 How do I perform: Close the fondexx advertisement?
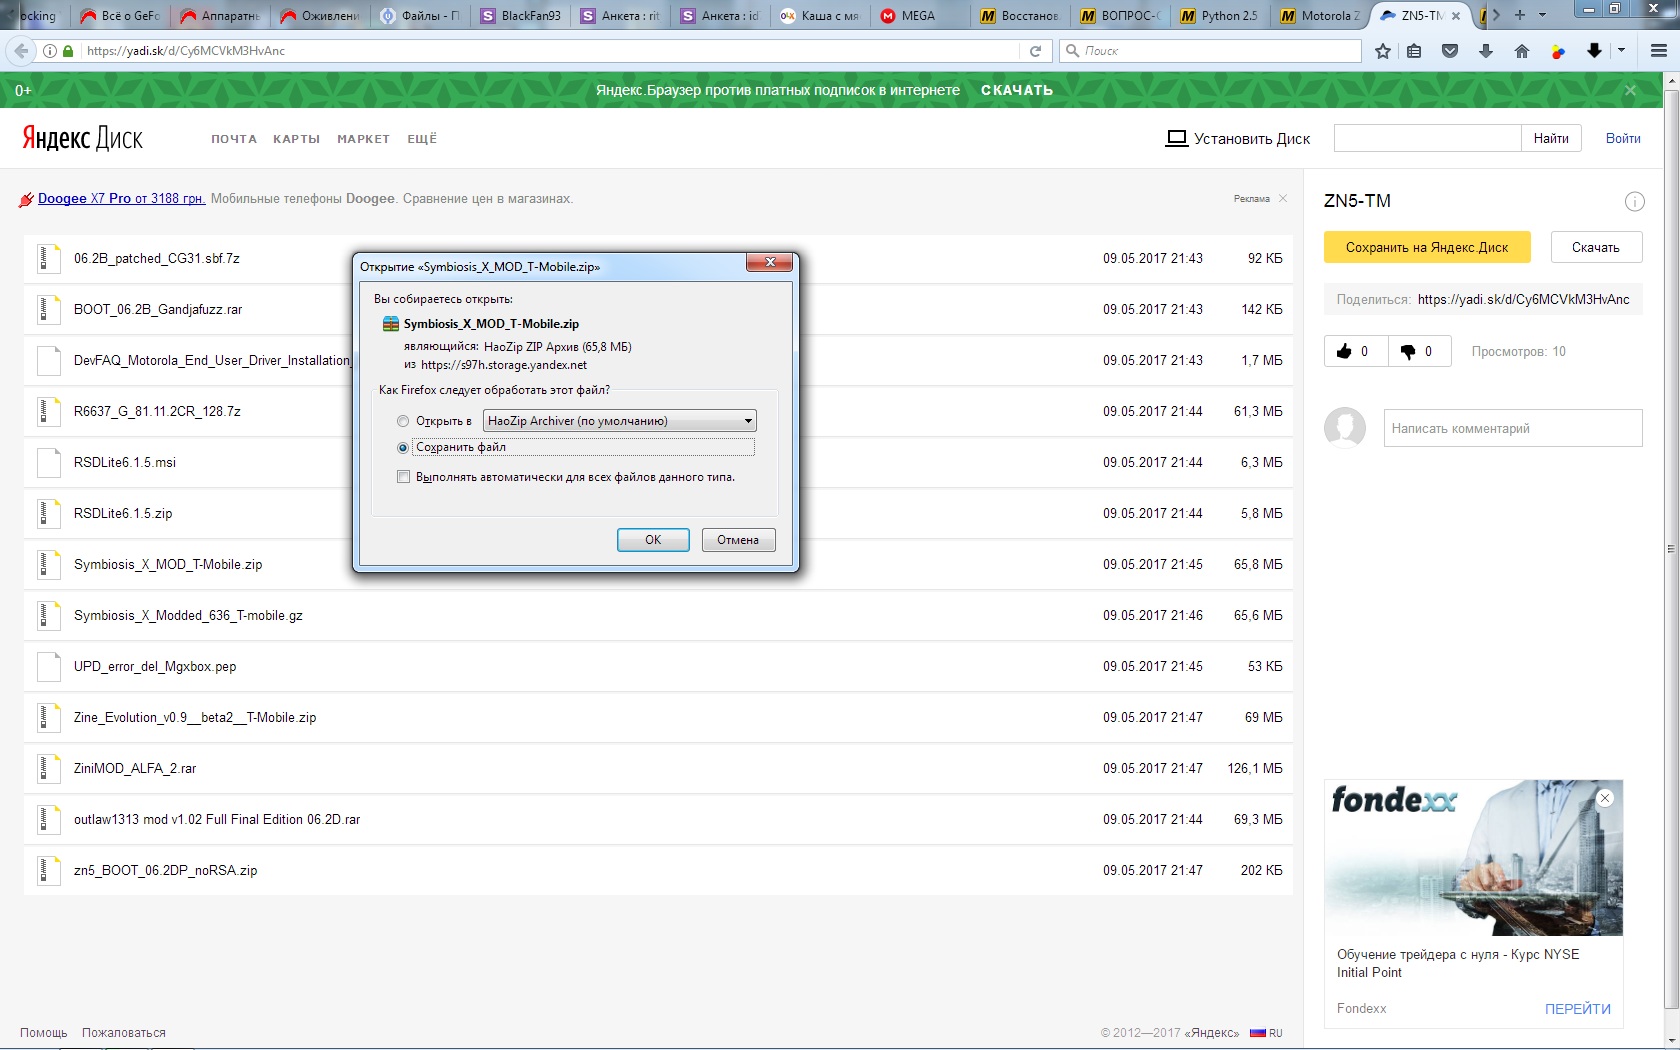(1605, 798)
